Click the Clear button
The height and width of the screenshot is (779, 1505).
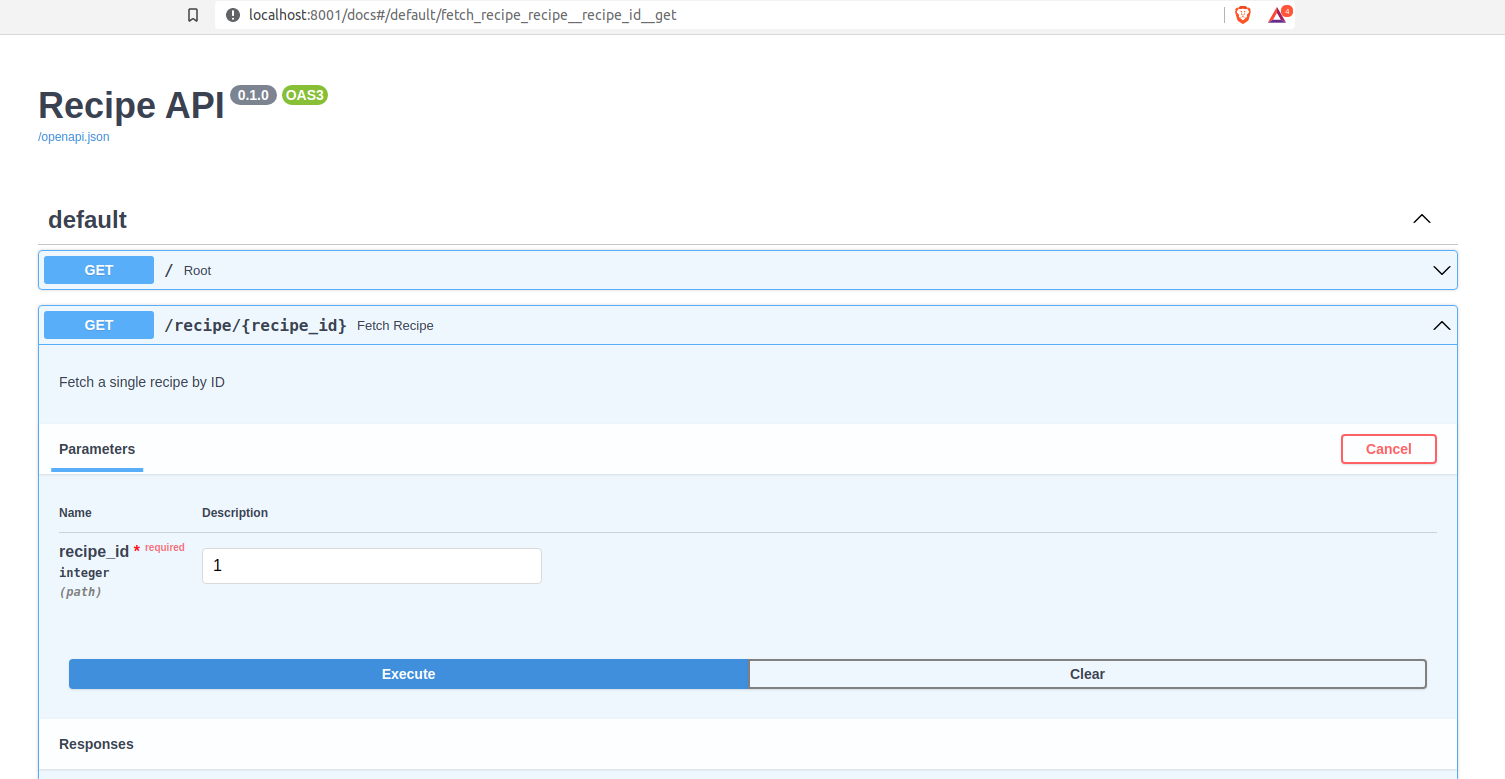1087,674
